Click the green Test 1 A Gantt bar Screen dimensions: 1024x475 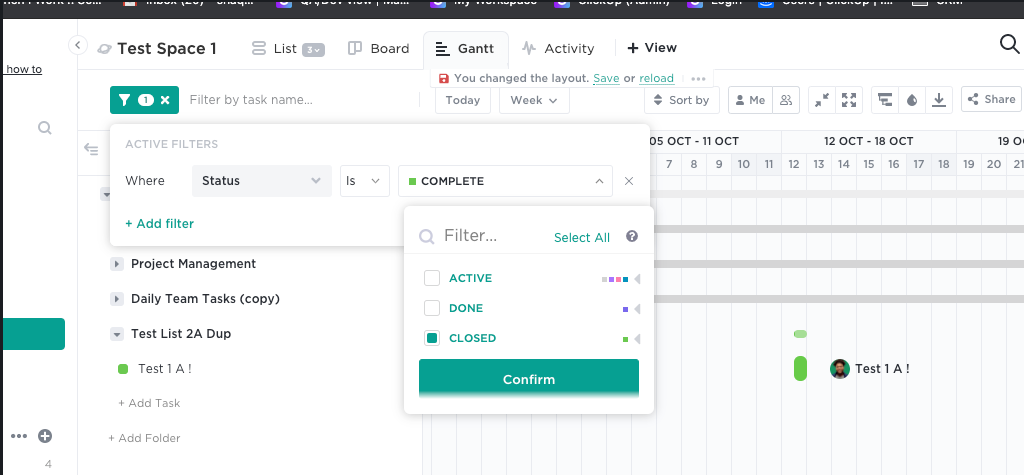800,368
